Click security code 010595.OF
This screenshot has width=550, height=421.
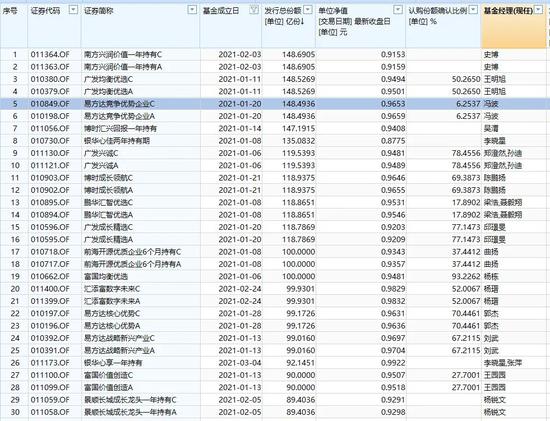pyautogui.click(x=50, y=240)
